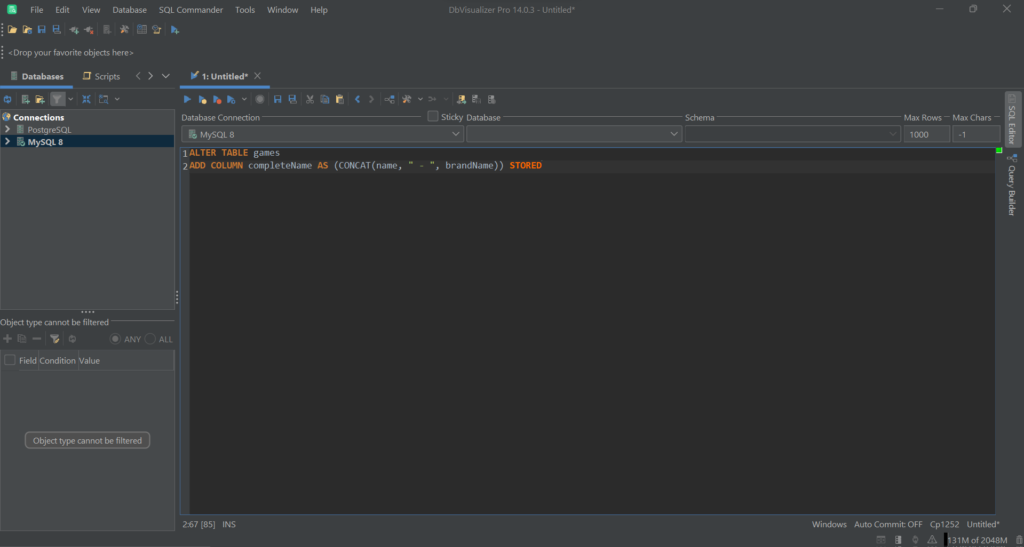
Task: Open the Database Connection MySQL 8 dropdown
Action: pos(323,134)
